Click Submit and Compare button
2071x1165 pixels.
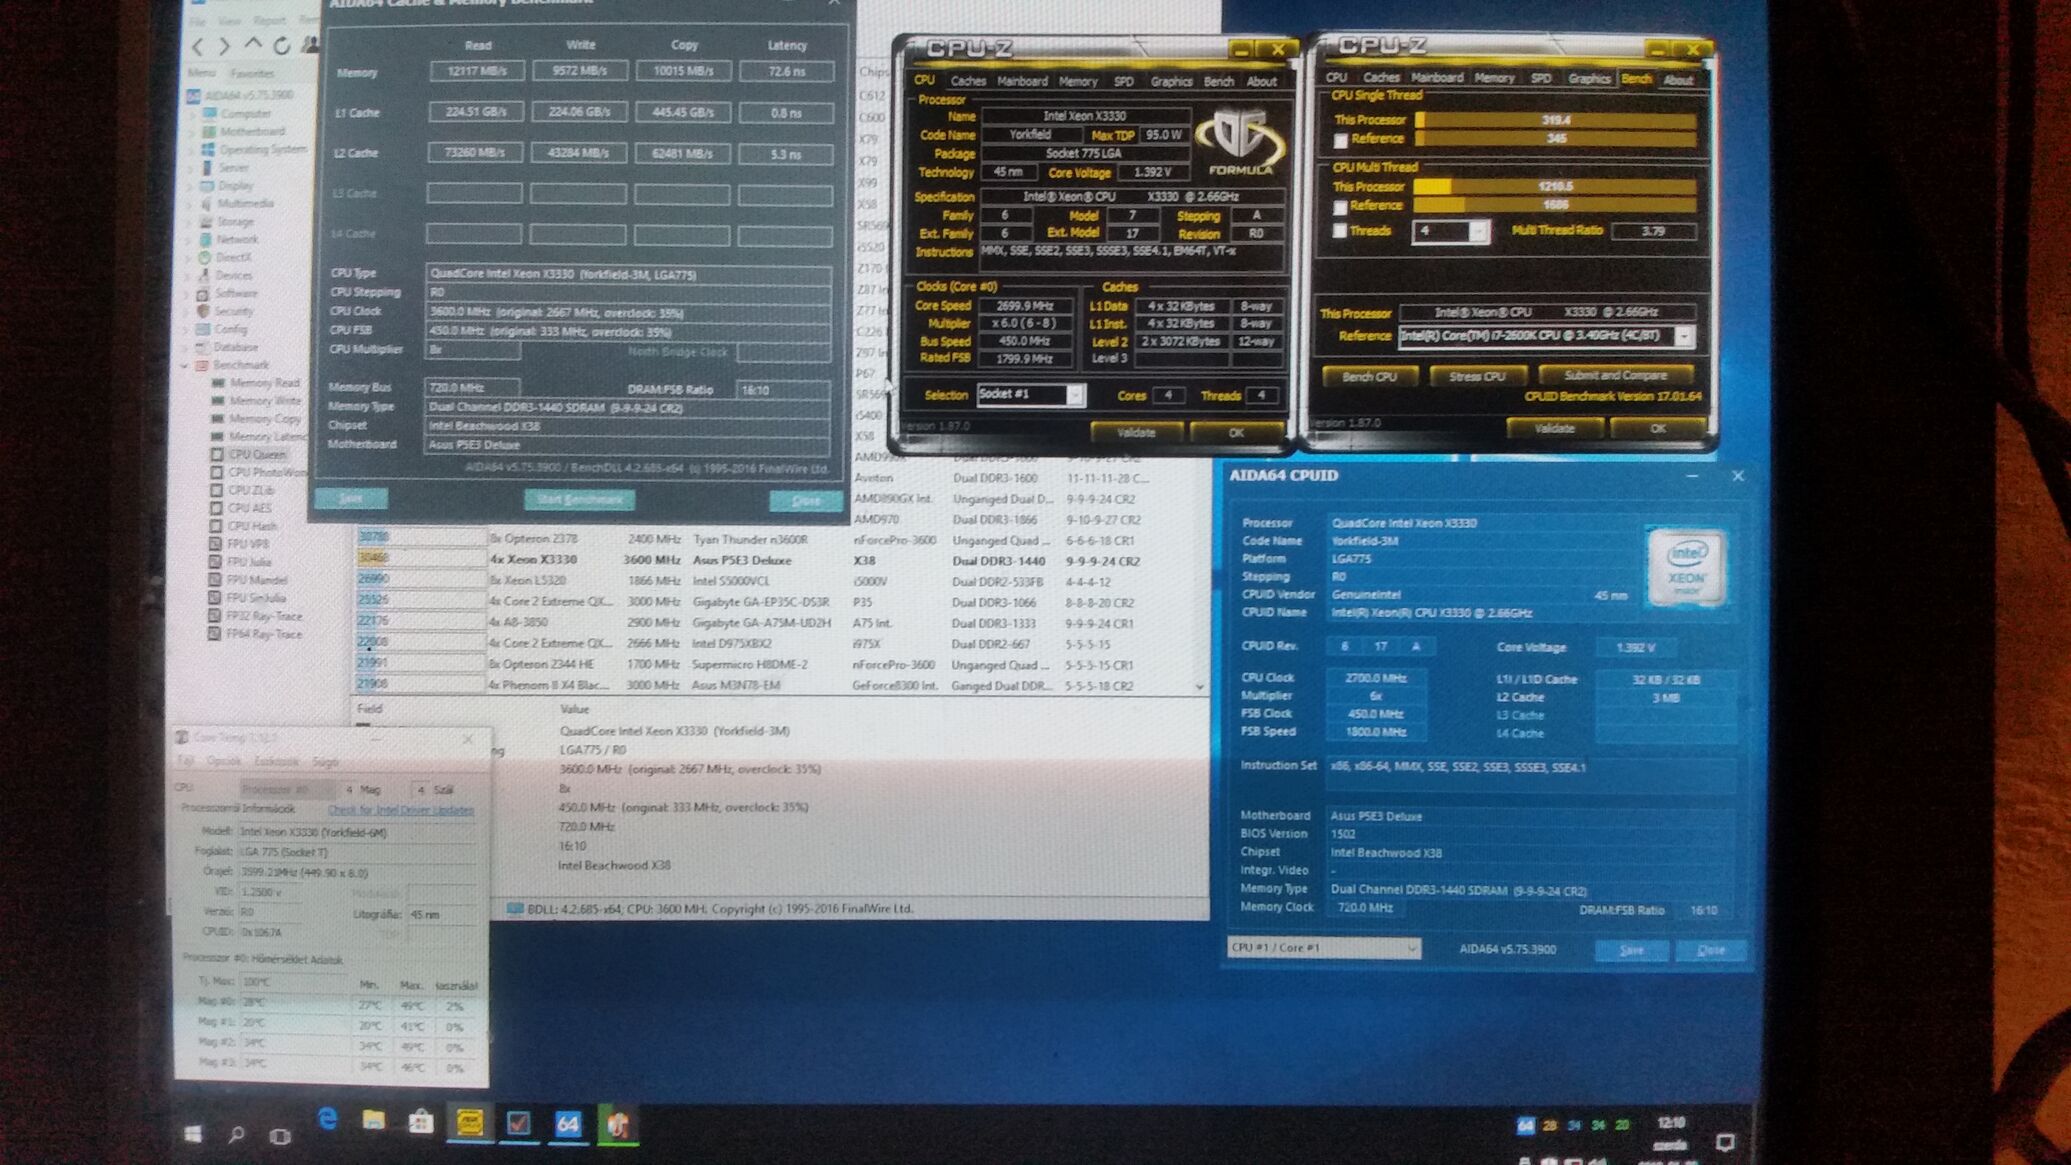pos(1615,375)
